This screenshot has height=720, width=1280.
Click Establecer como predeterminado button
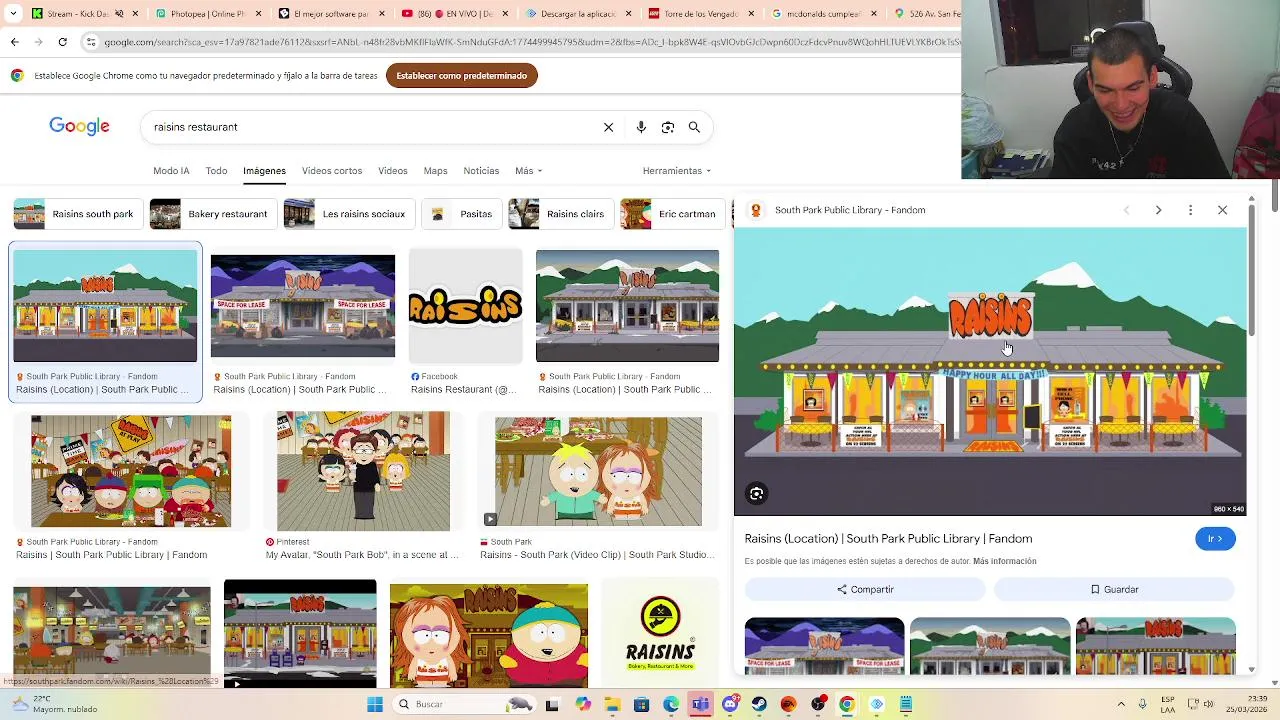pyautogui.click(x=462, y=76)
